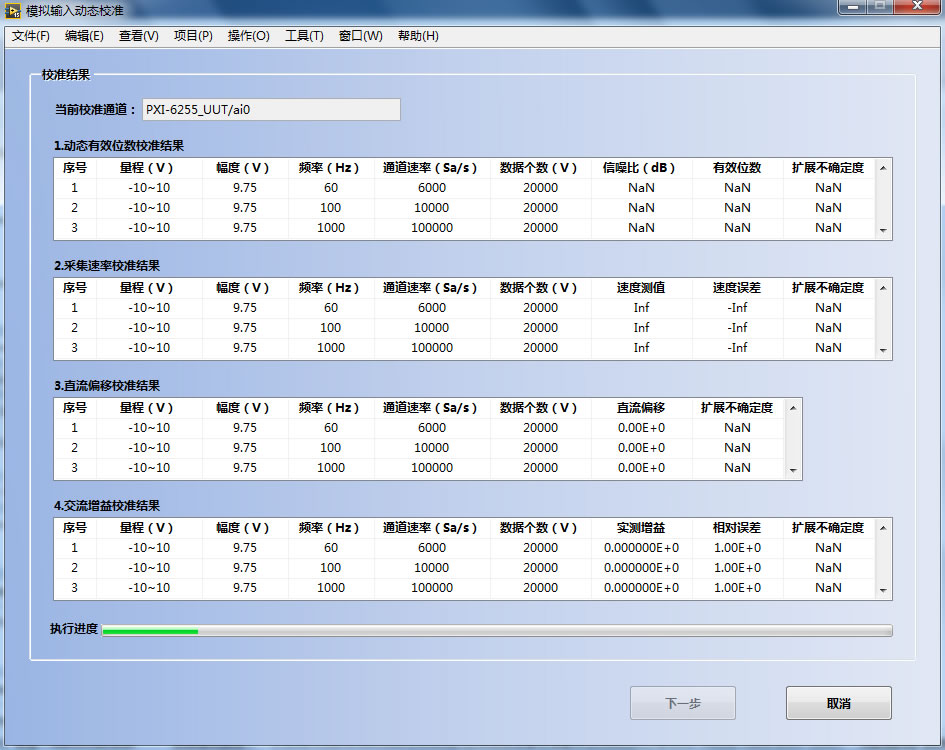The height and width of the screenshot is (750, 945).
Task: Open the 文件(F) menu
Action: point(31,36)
